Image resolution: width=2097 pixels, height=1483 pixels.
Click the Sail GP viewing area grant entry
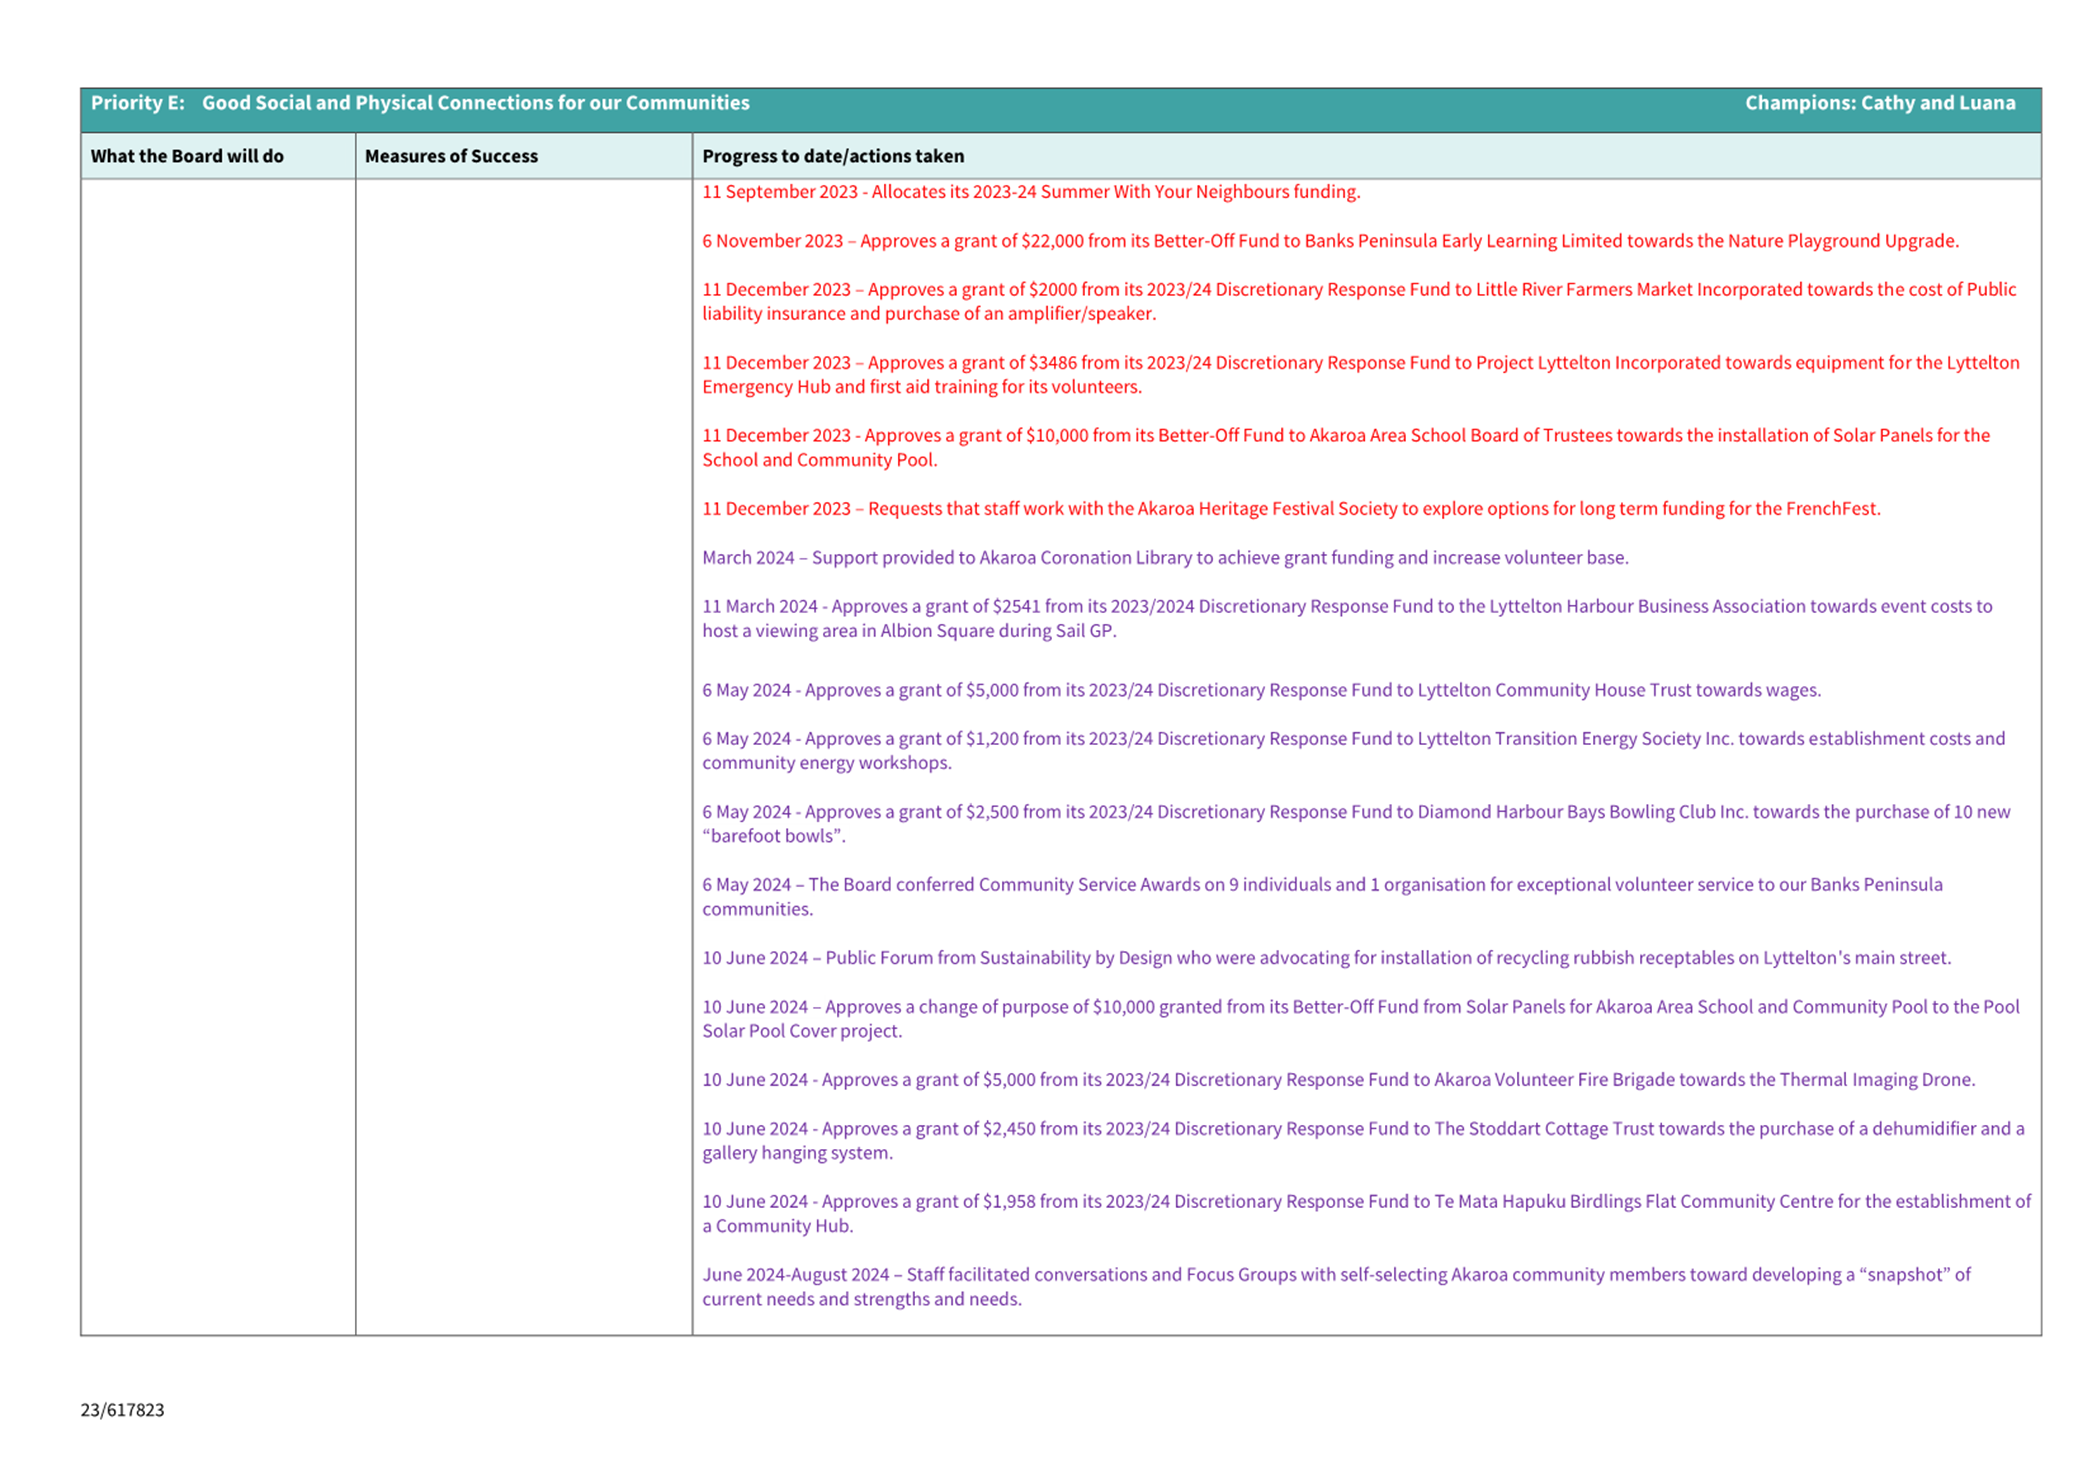pos(1346,618)
